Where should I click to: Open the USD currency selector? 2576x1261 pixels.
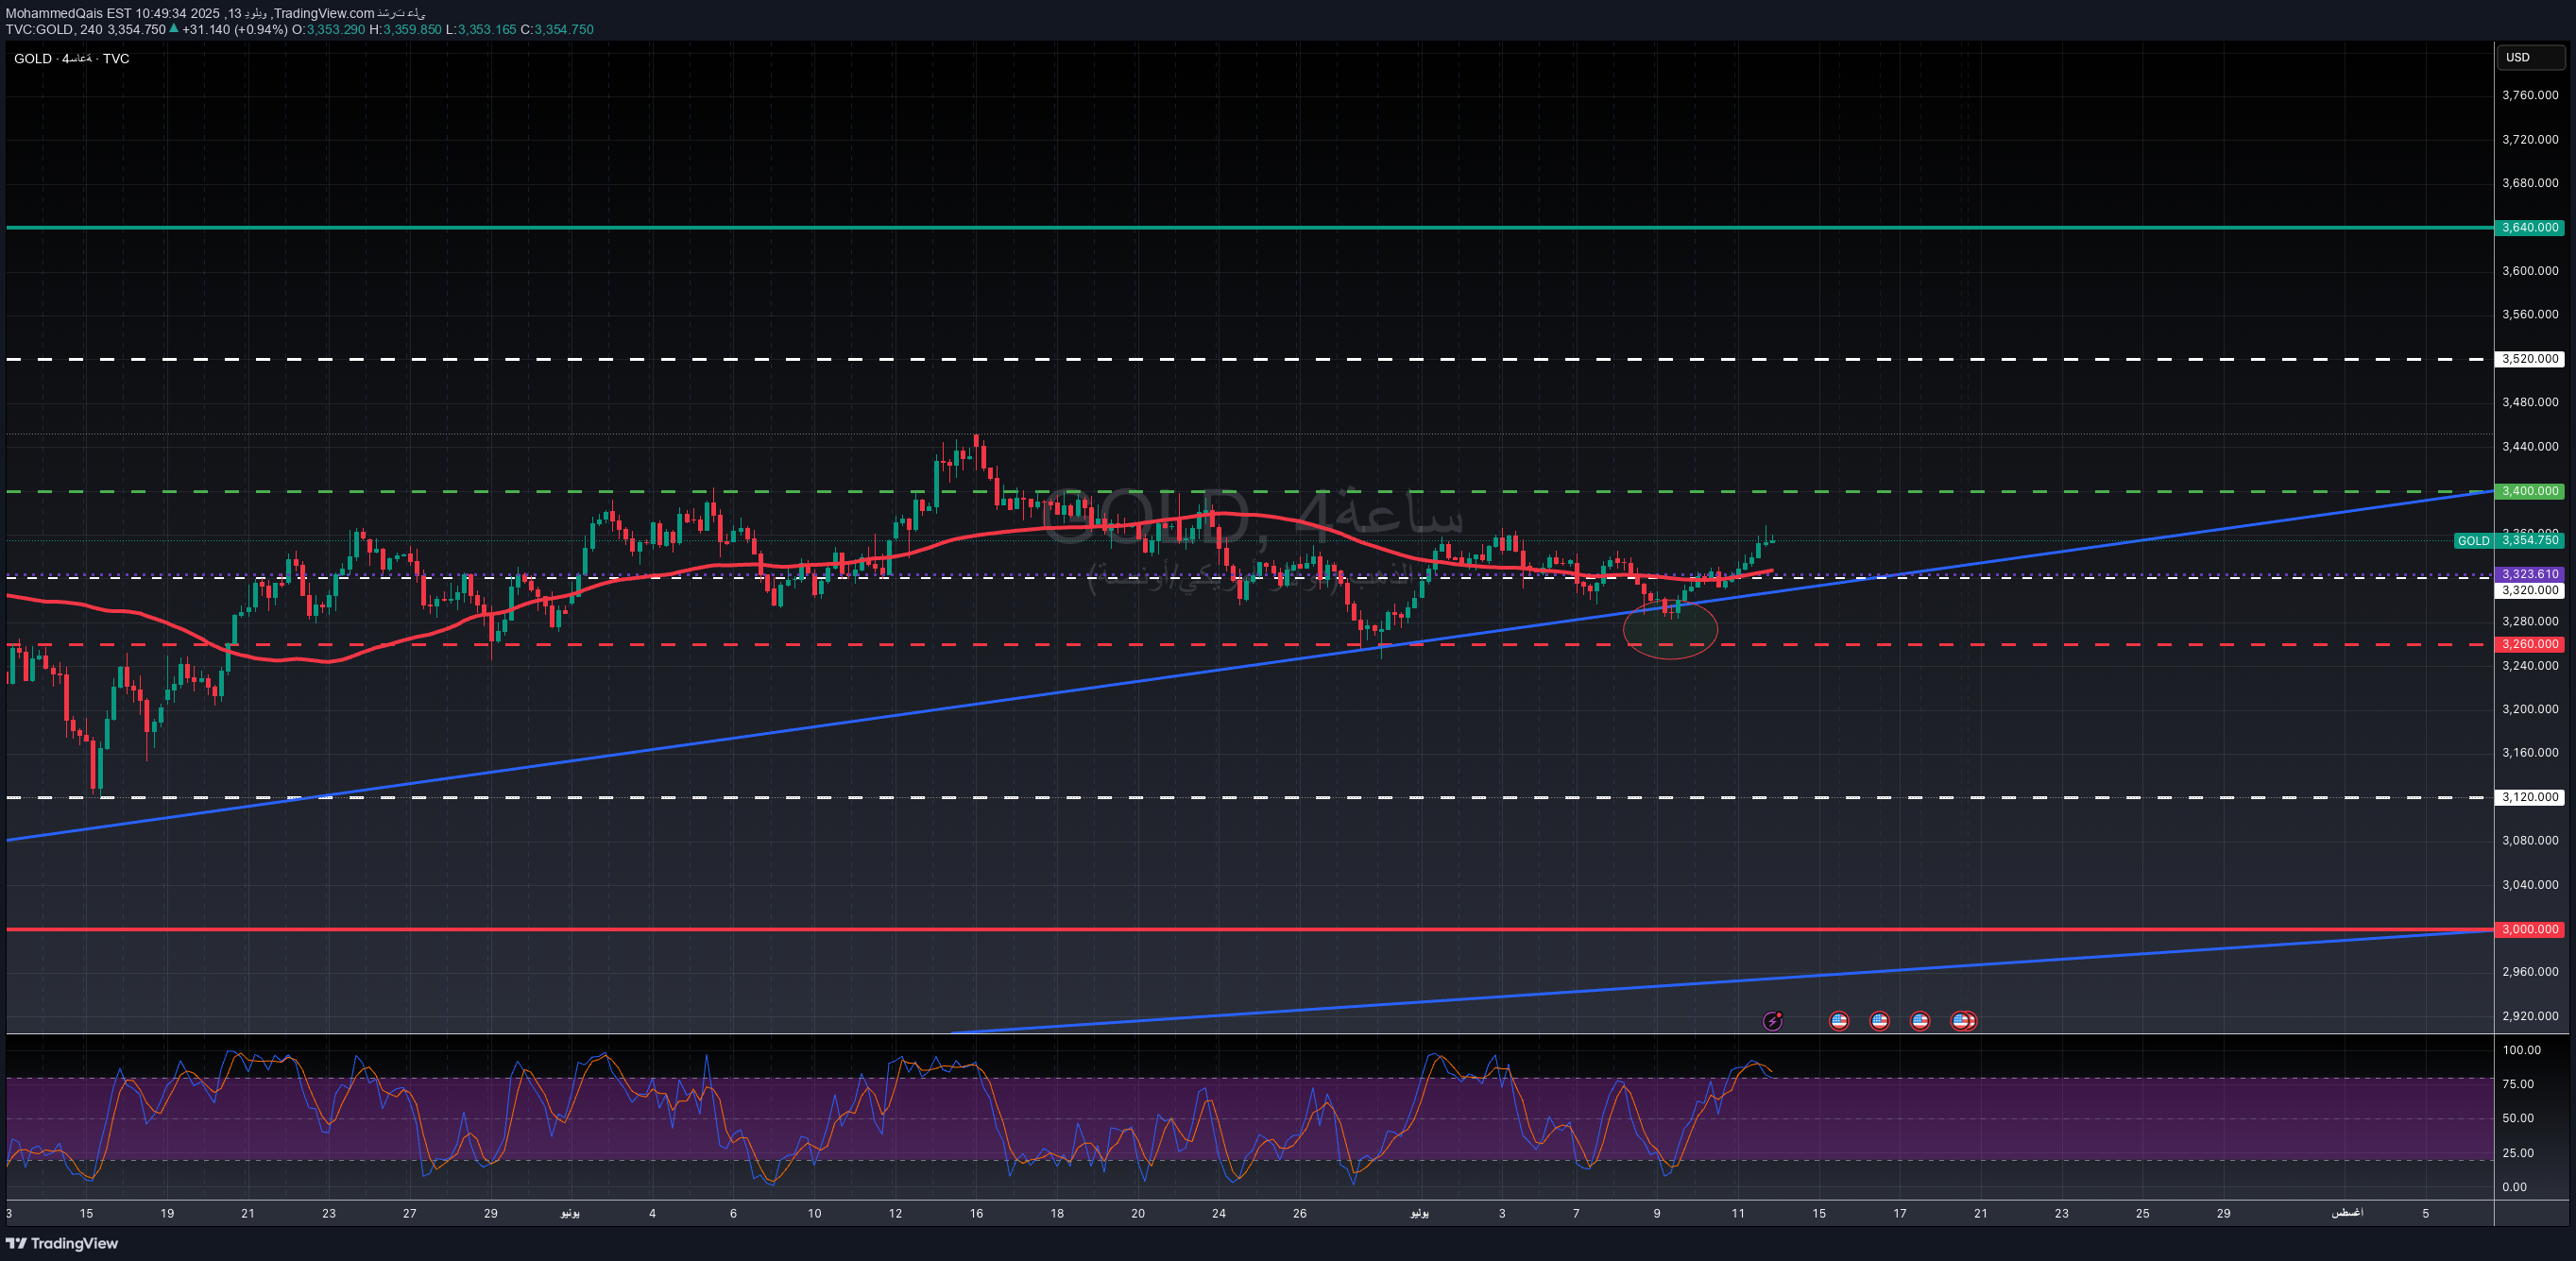[x=2530, y=57]
